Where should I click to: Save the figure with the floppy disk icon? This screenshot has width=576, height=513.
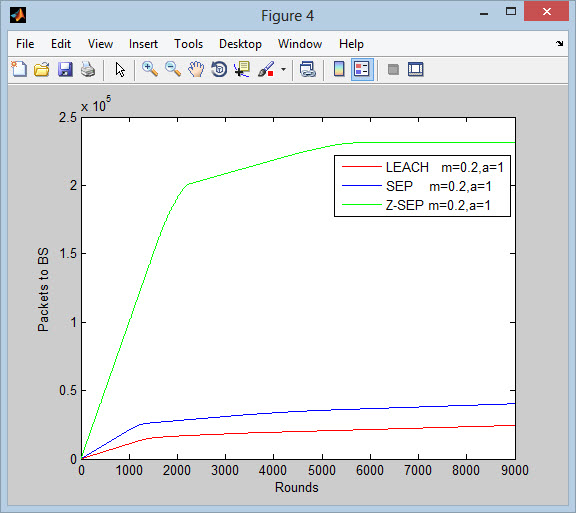point(65,69)
